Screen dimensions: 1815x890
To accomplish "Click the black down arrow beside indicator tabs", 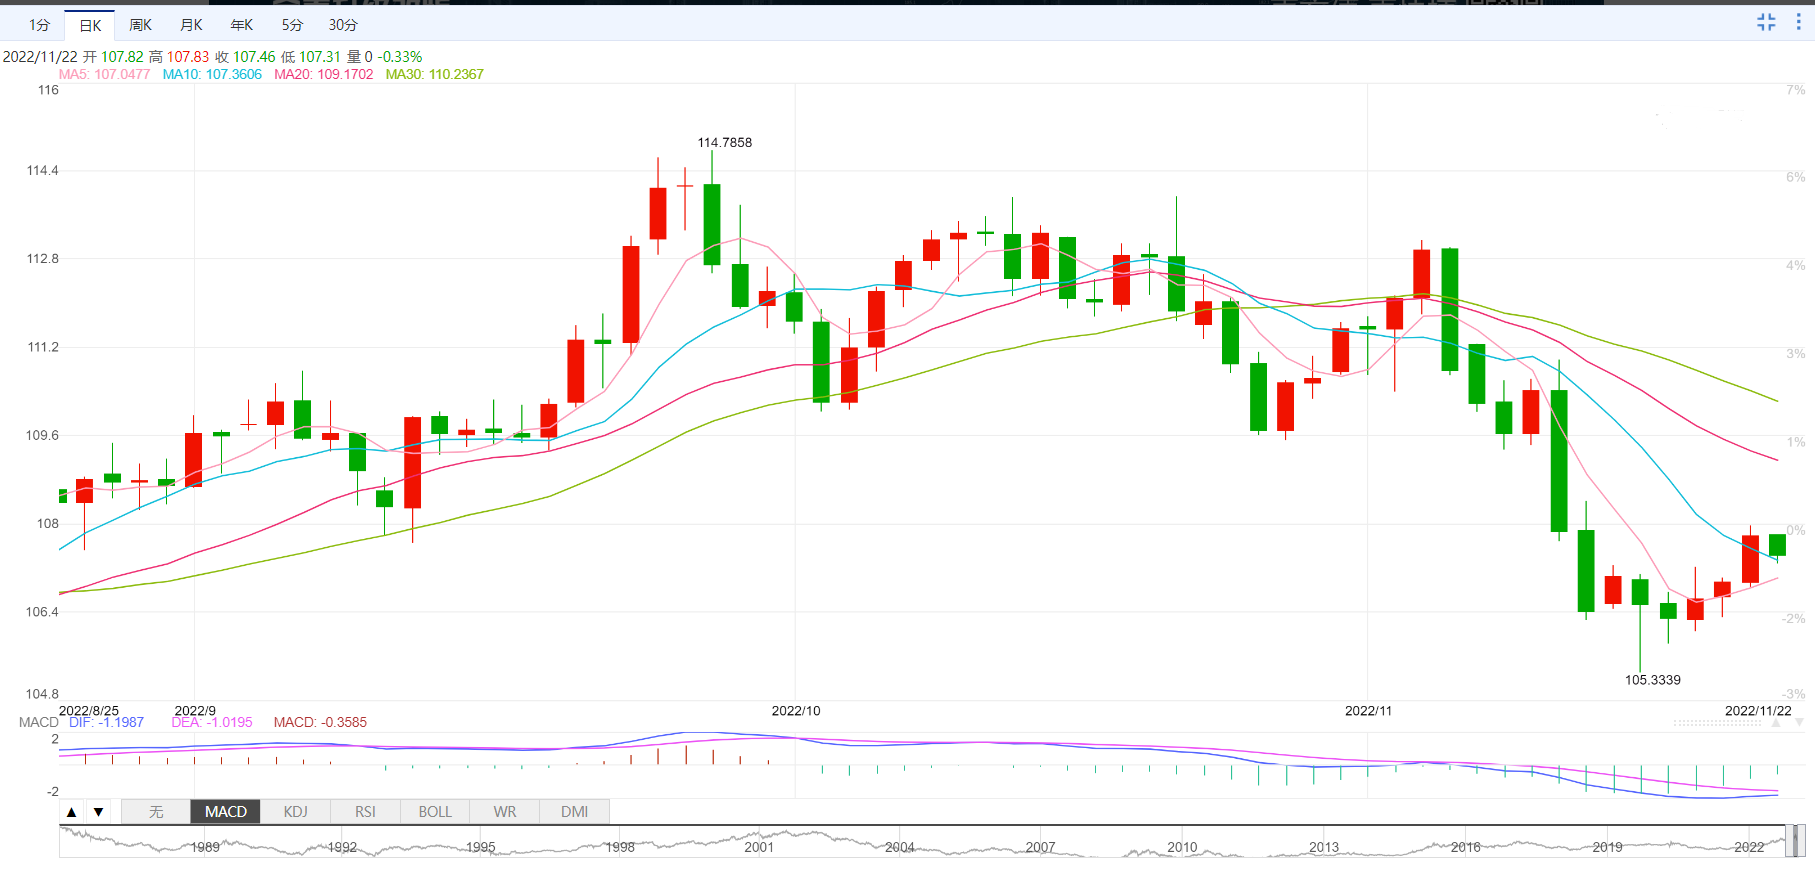I will point(98,812).
